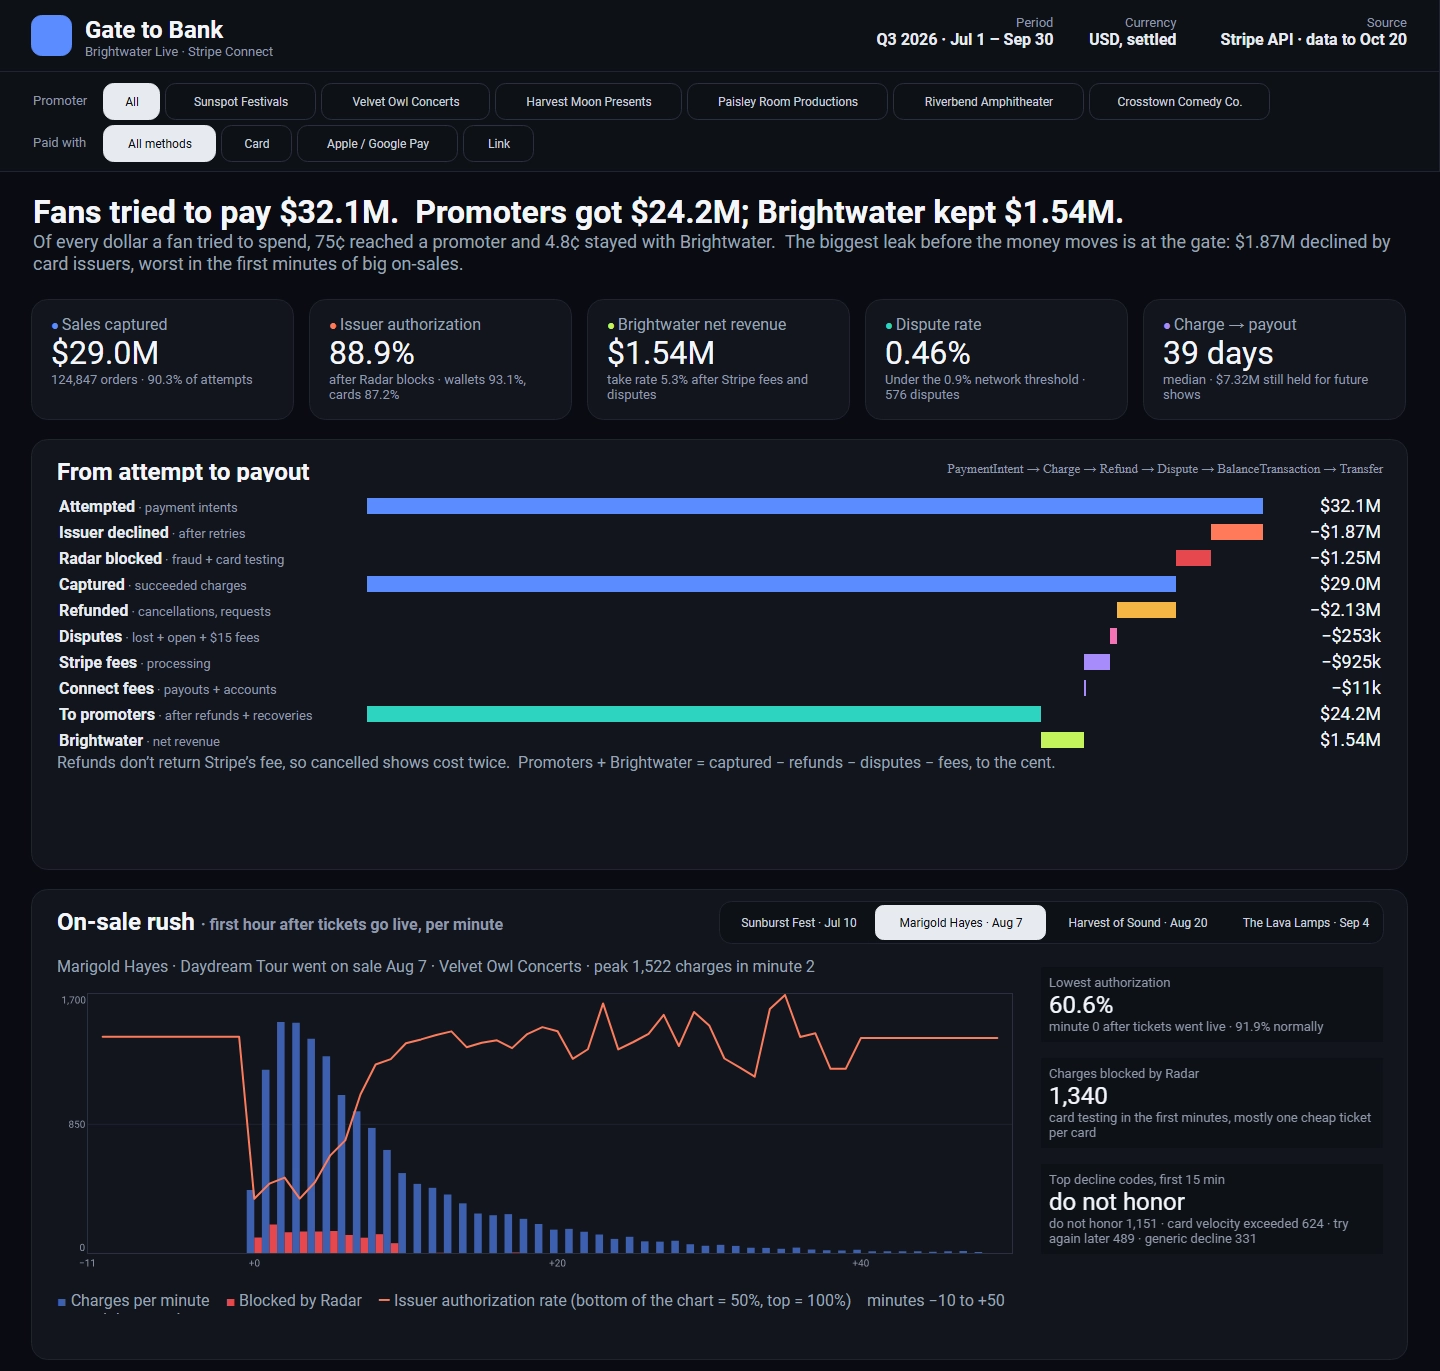The image size is (1440, 1371).
Task: Click the Period Q3 2026 header value
Action: (965, 40)
